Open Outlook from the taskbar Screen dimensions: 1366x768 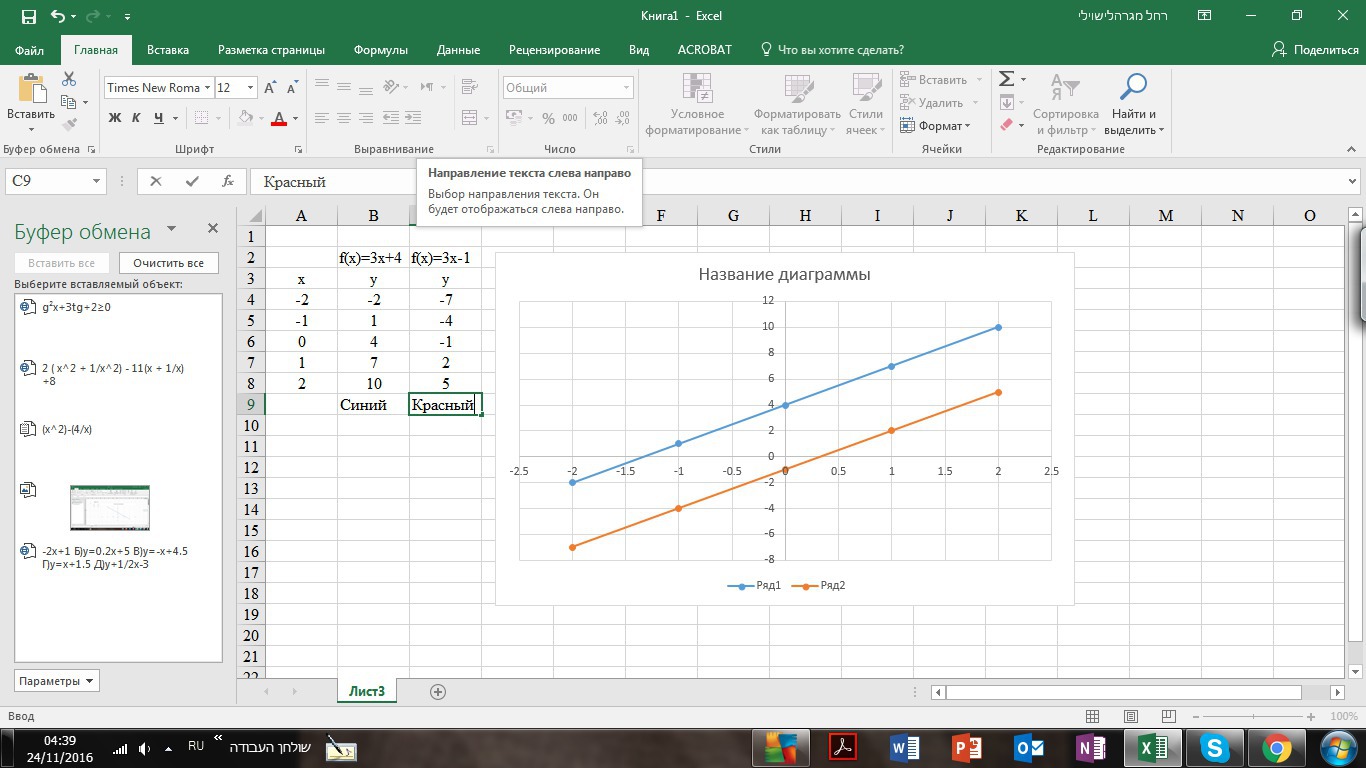(1028, 747)
